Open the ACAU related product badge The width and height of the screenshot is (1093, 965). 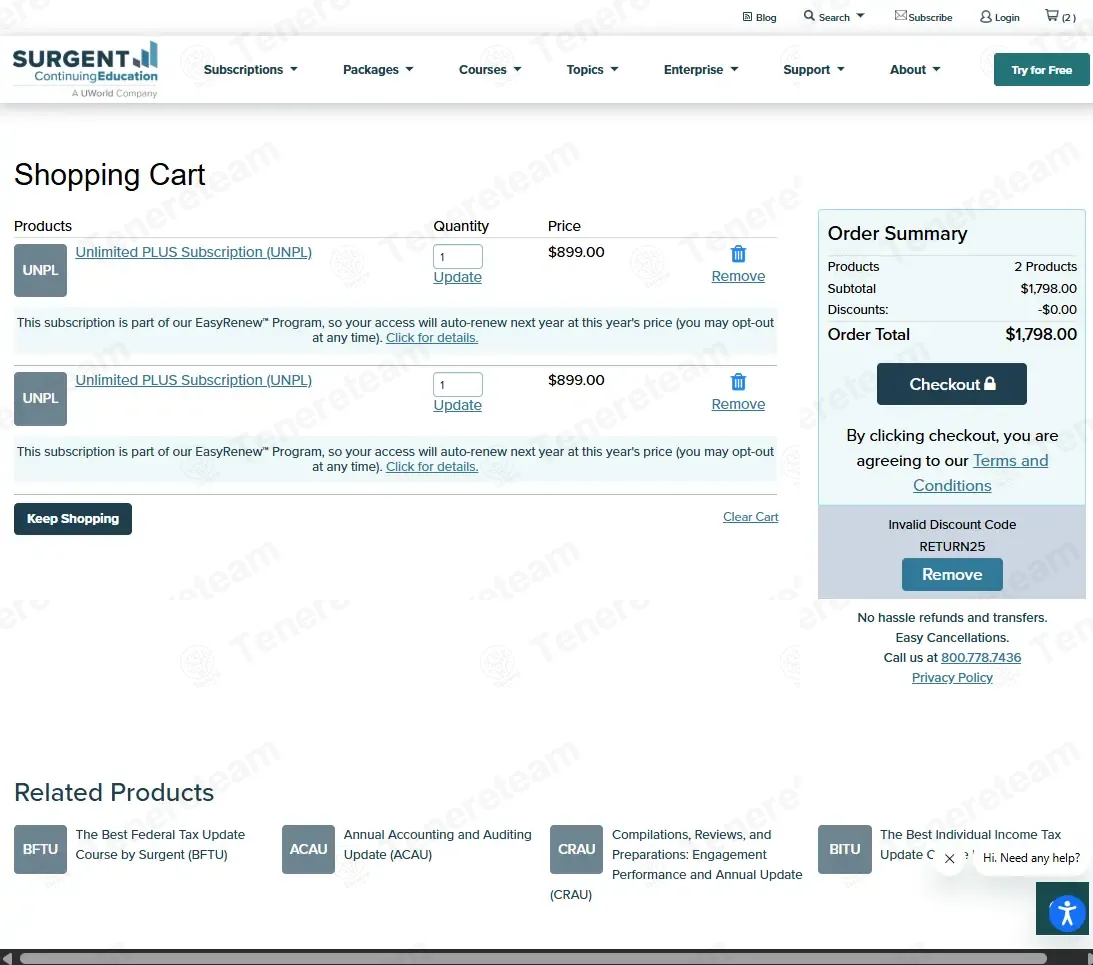point(308,849)
